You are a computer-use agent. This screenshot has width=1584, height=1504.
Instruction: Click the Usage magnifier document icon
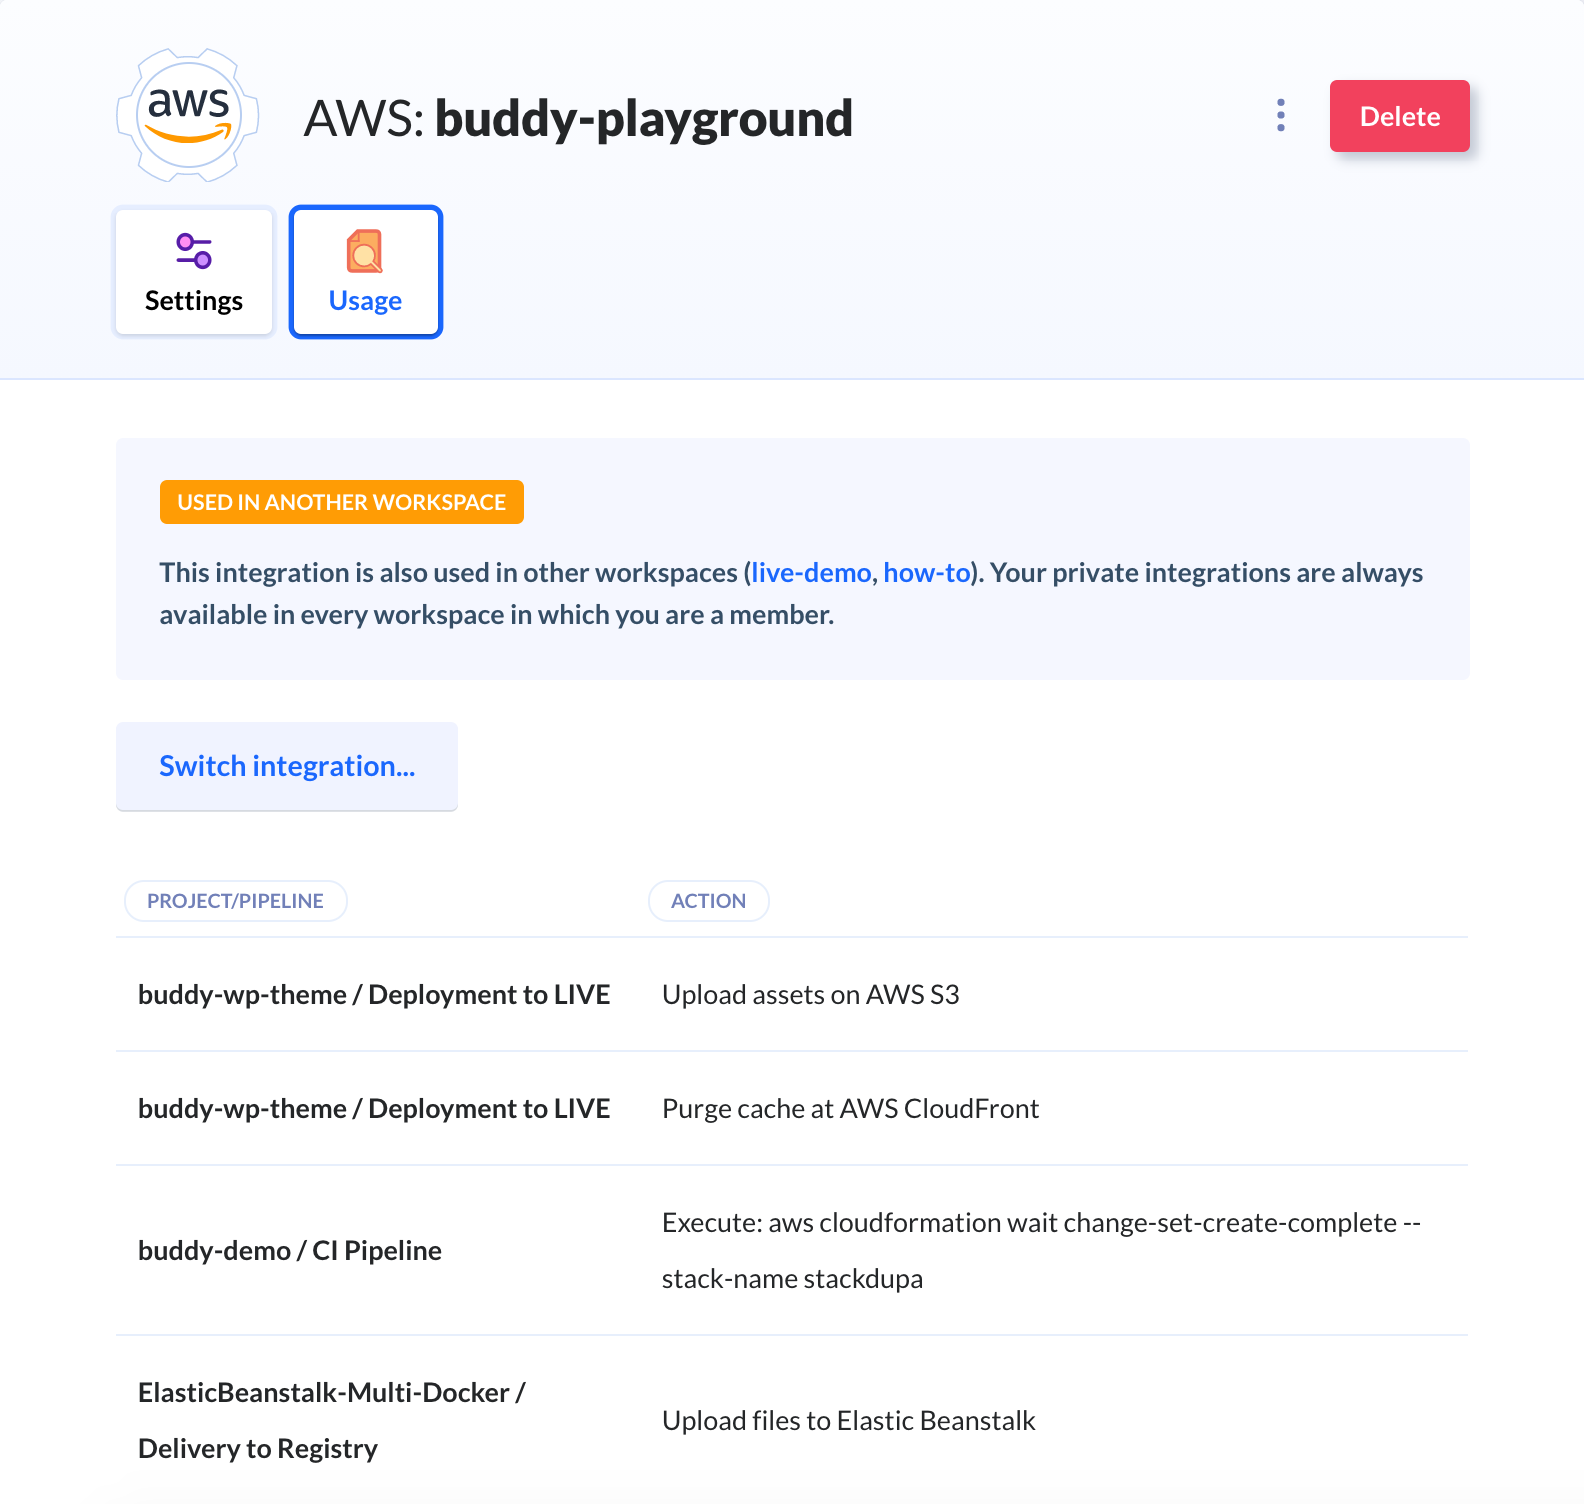[x=365, y=251]
